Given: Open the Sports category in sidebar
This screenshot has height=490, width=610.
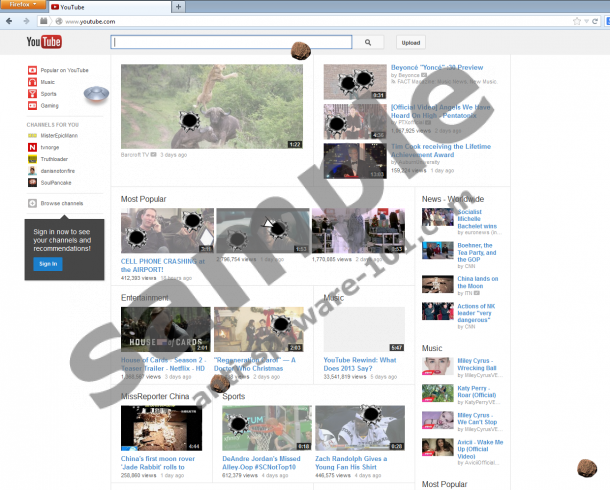Looking at the screenshot, I should [48, 93].
